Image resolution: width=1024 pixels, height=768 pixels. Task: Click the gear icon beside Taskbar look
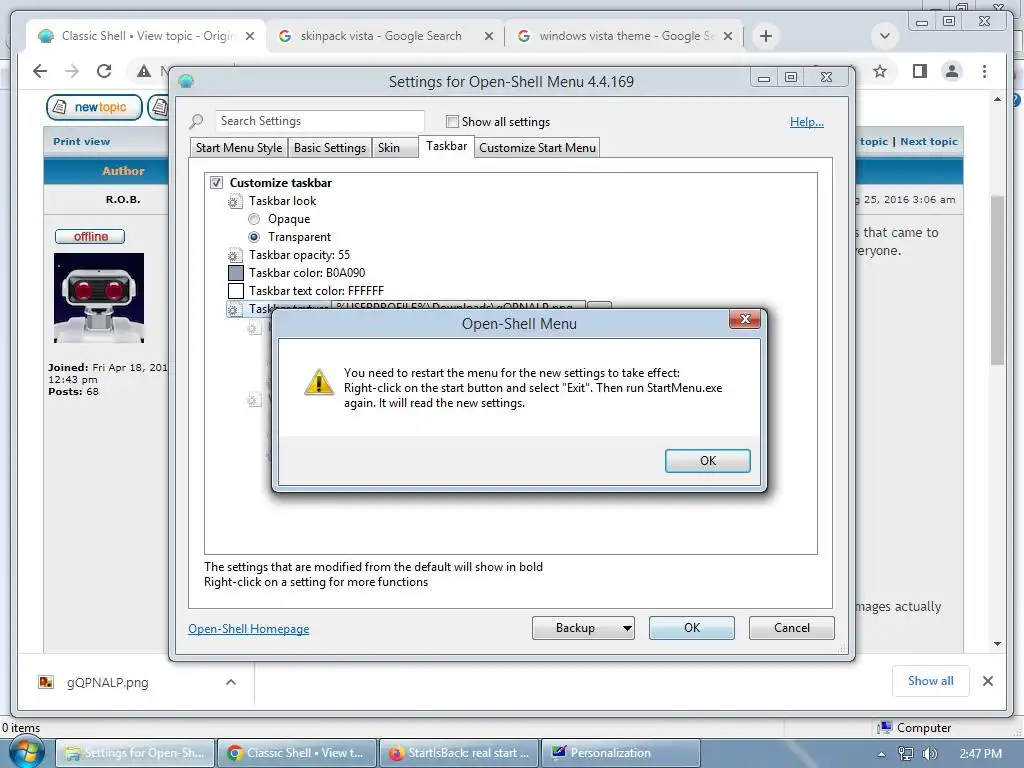[x=234, y=201]
